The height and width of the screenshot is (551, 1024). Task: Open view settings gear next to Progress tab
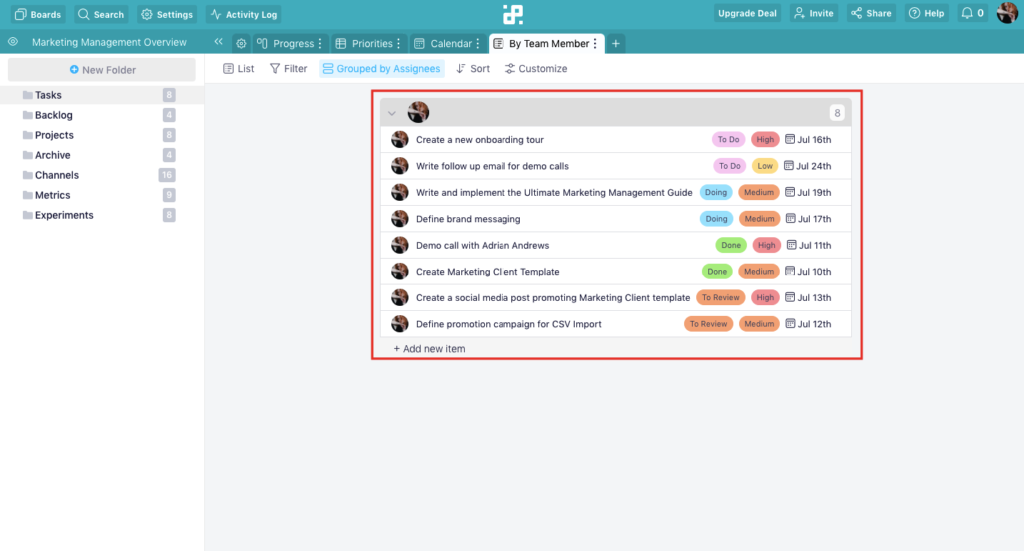[x=241, y=44]
